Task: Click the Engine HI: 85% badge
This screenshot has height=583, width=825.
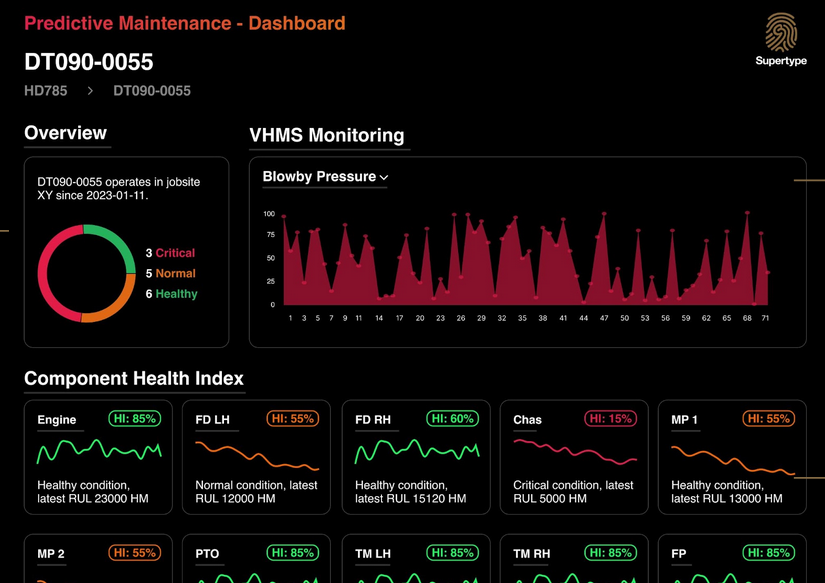Action: 135,419
